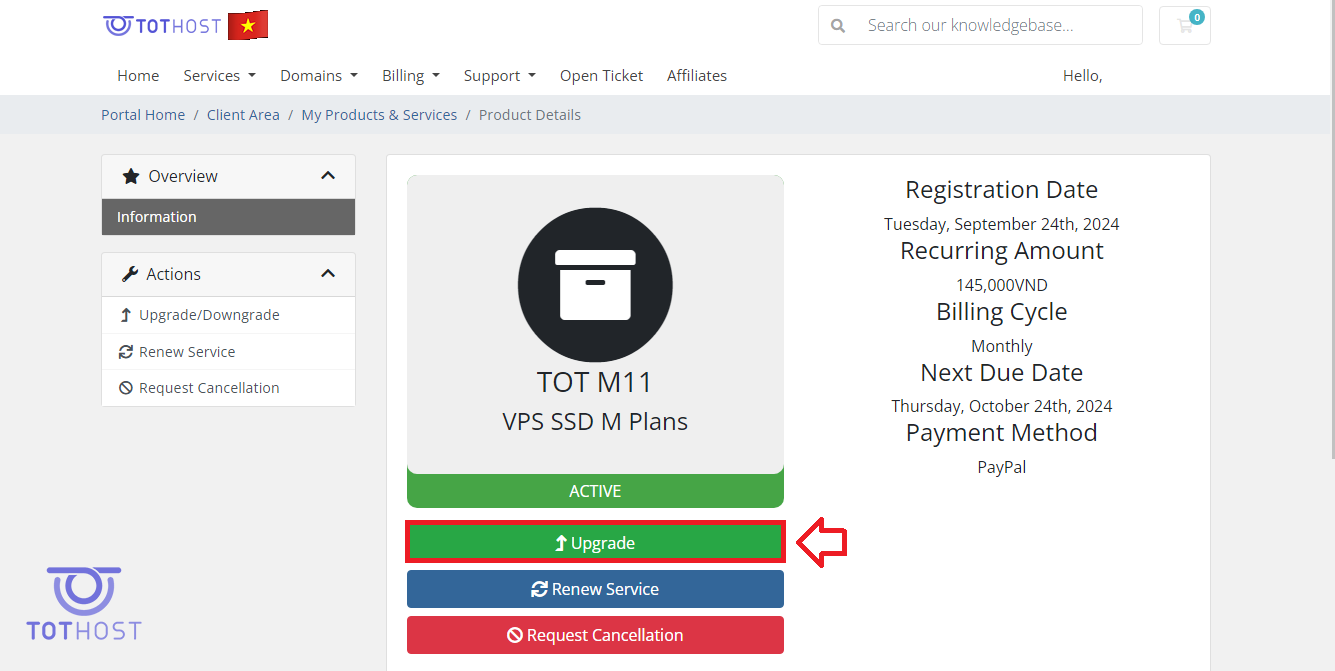Click the blue Renew Service button
This screenshot has width=1335, height=671.
click(595, 589)
